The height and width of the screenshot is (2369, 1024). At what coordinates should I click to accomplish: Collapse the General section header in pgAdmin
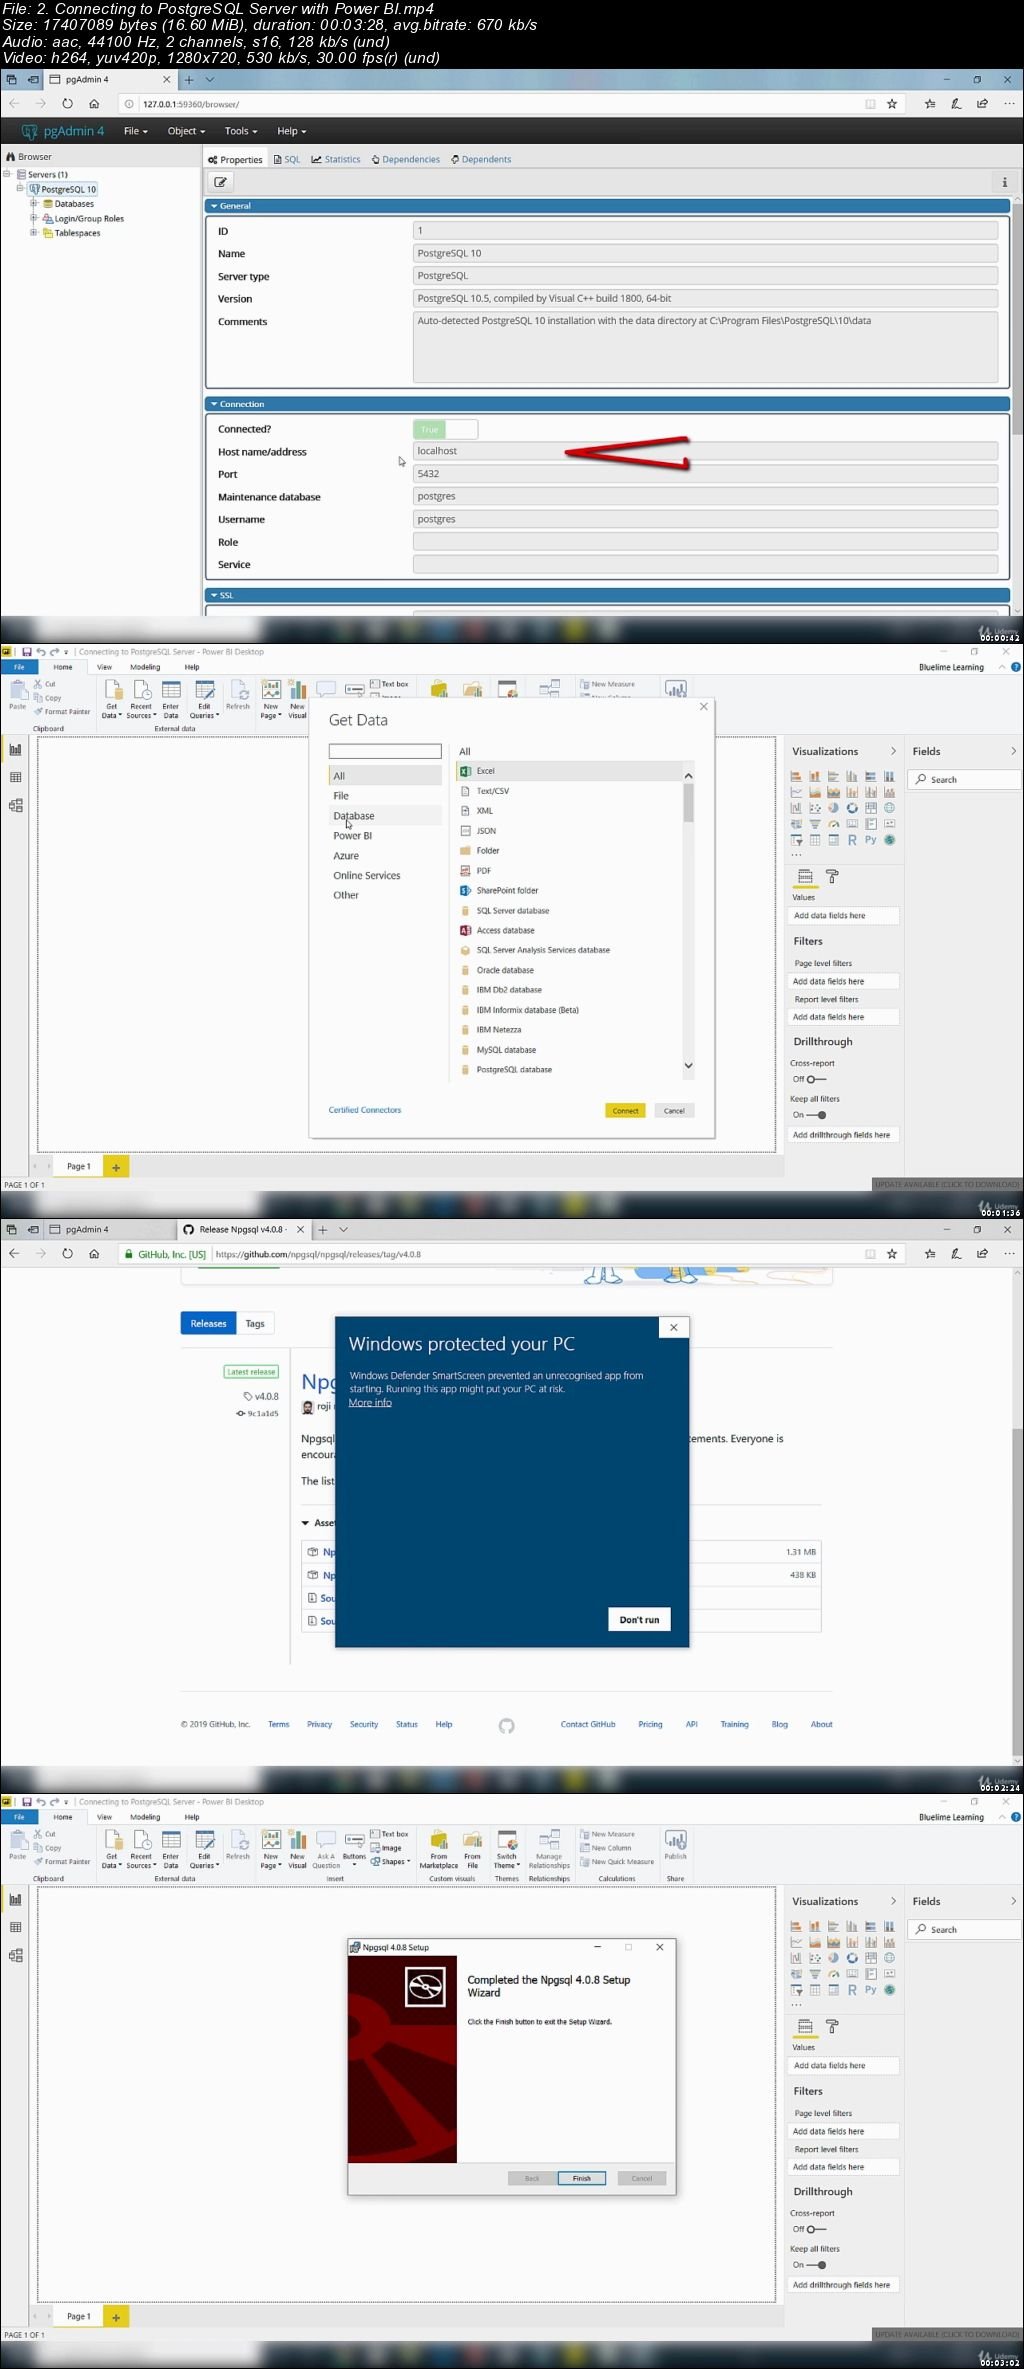click(607, 206)
